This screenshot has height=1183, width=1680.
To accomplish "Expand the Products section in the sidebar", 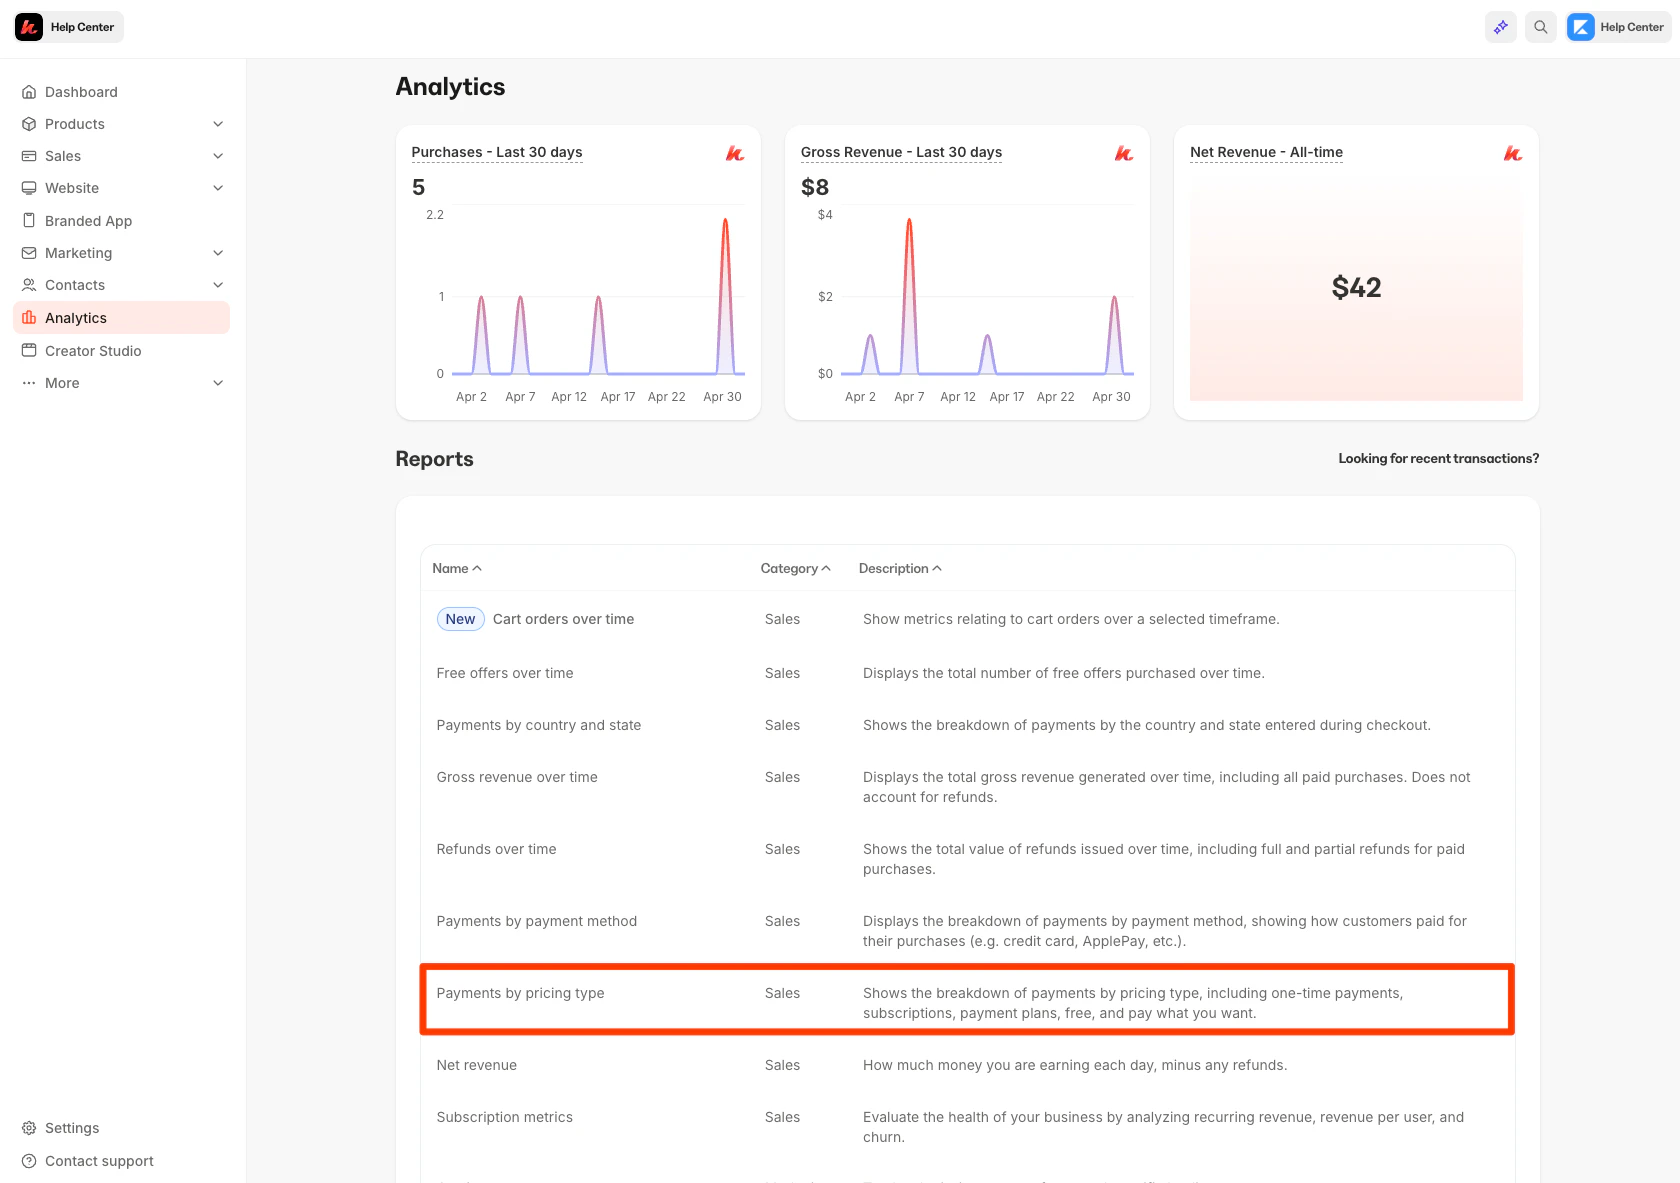I will [x=218, y=124].
